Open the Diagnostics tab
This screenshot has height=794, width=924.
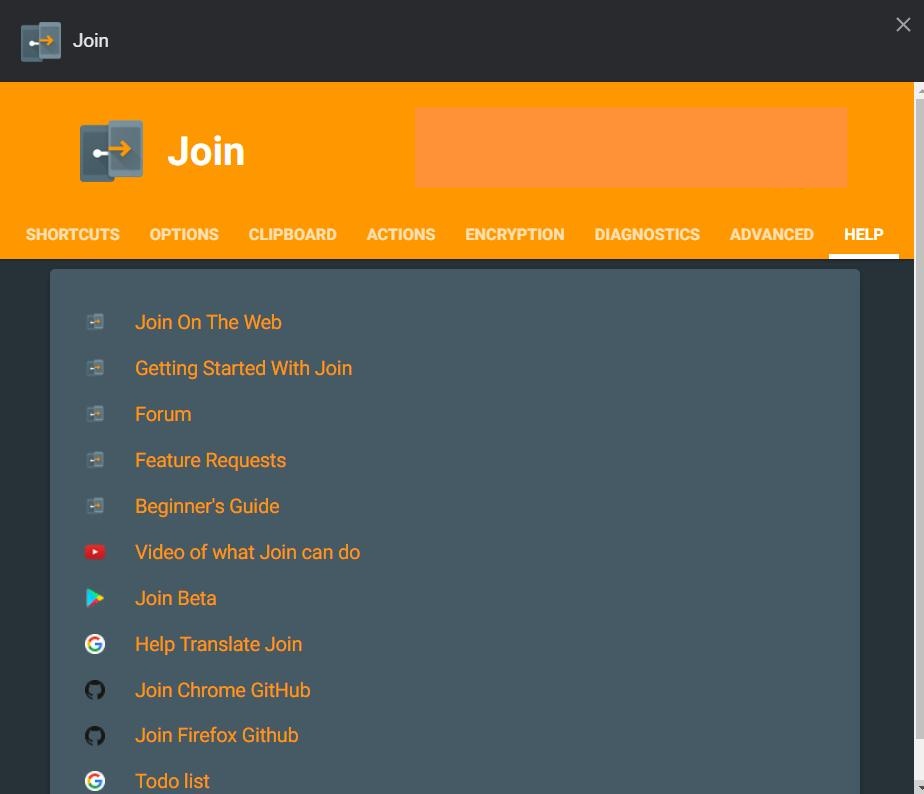click(647, 234)
